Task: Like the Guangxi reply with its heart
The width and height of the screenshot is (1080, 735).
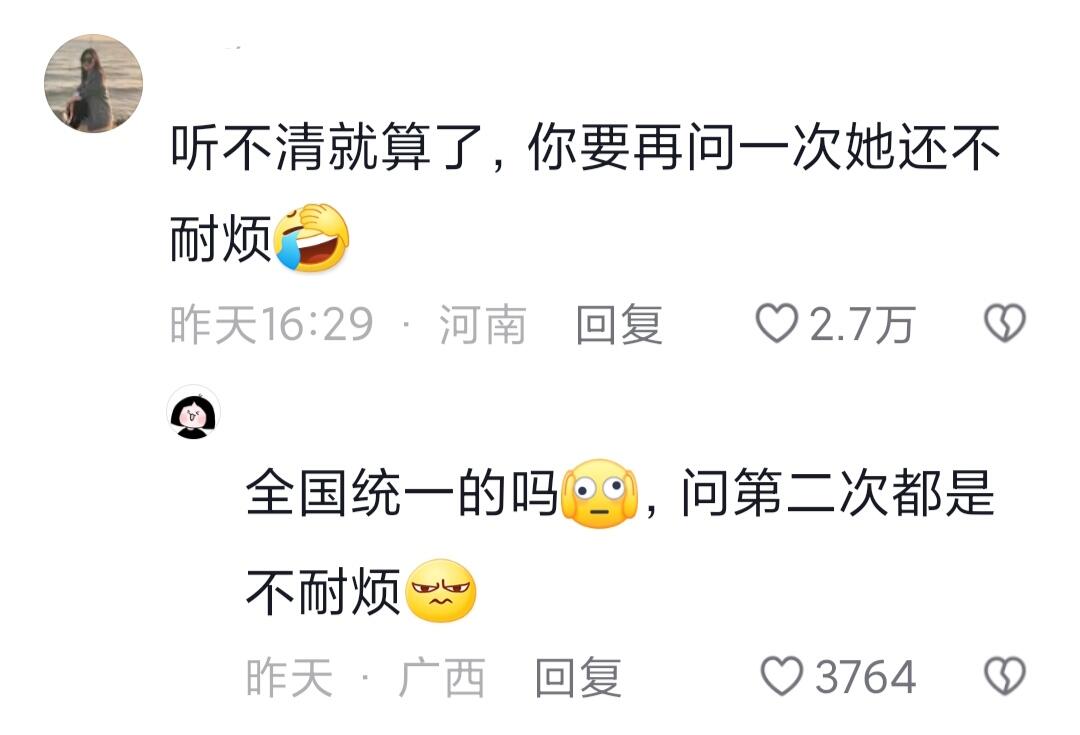Action: pos(782,676)
